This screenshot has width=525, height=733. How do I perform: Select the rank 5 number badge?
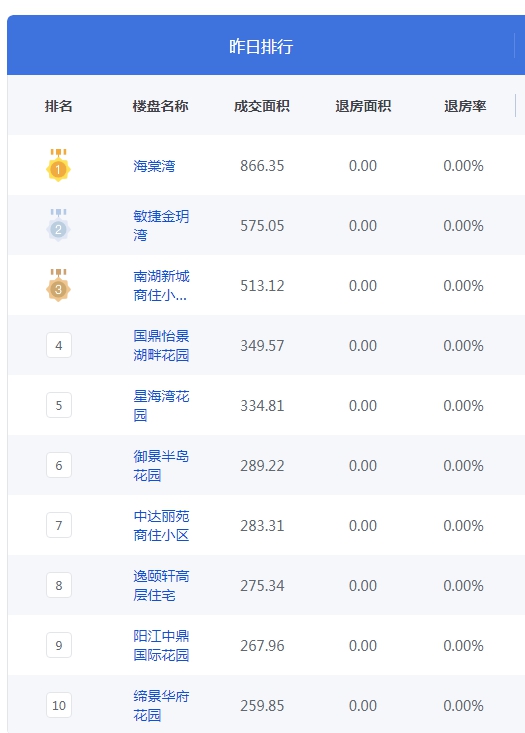coord(59,405)
